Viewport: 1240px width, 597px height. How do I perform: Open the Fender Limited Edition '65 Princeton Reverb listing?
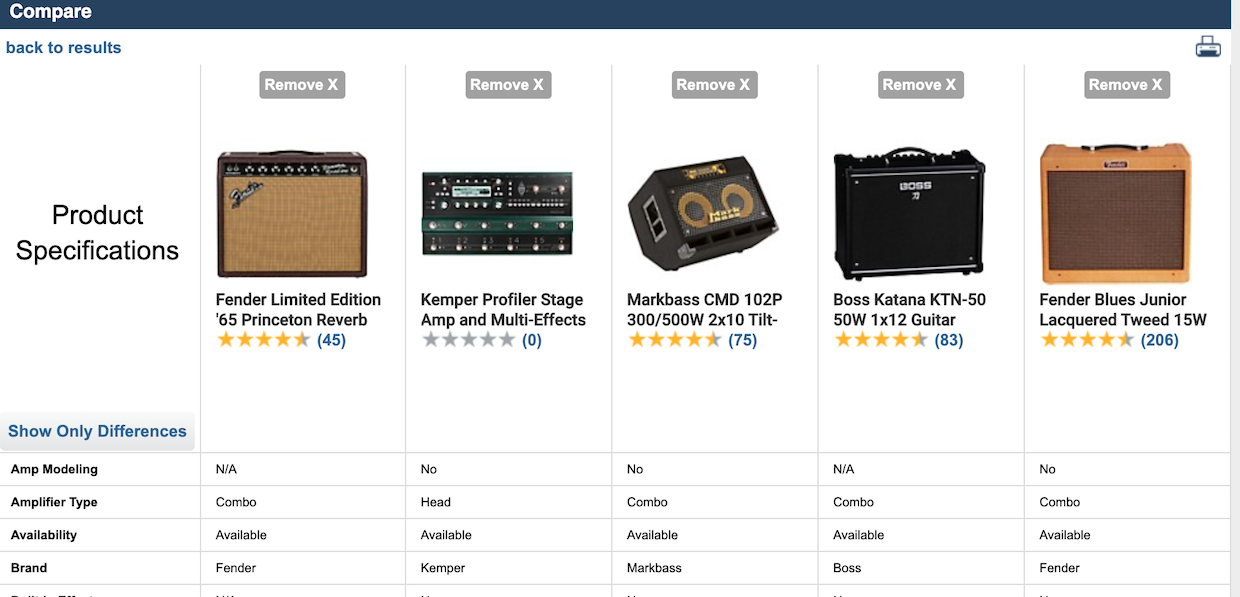[x=297, y=310]
